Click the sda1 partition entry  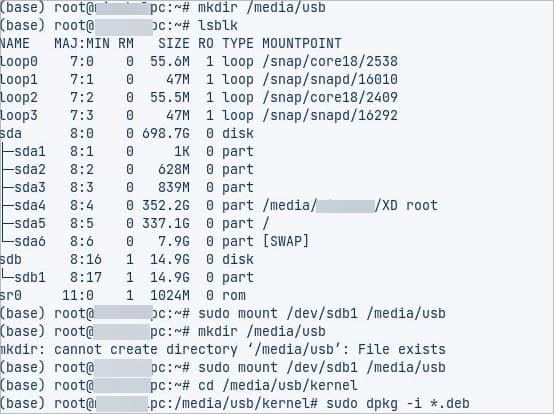(x=30, y=152)
